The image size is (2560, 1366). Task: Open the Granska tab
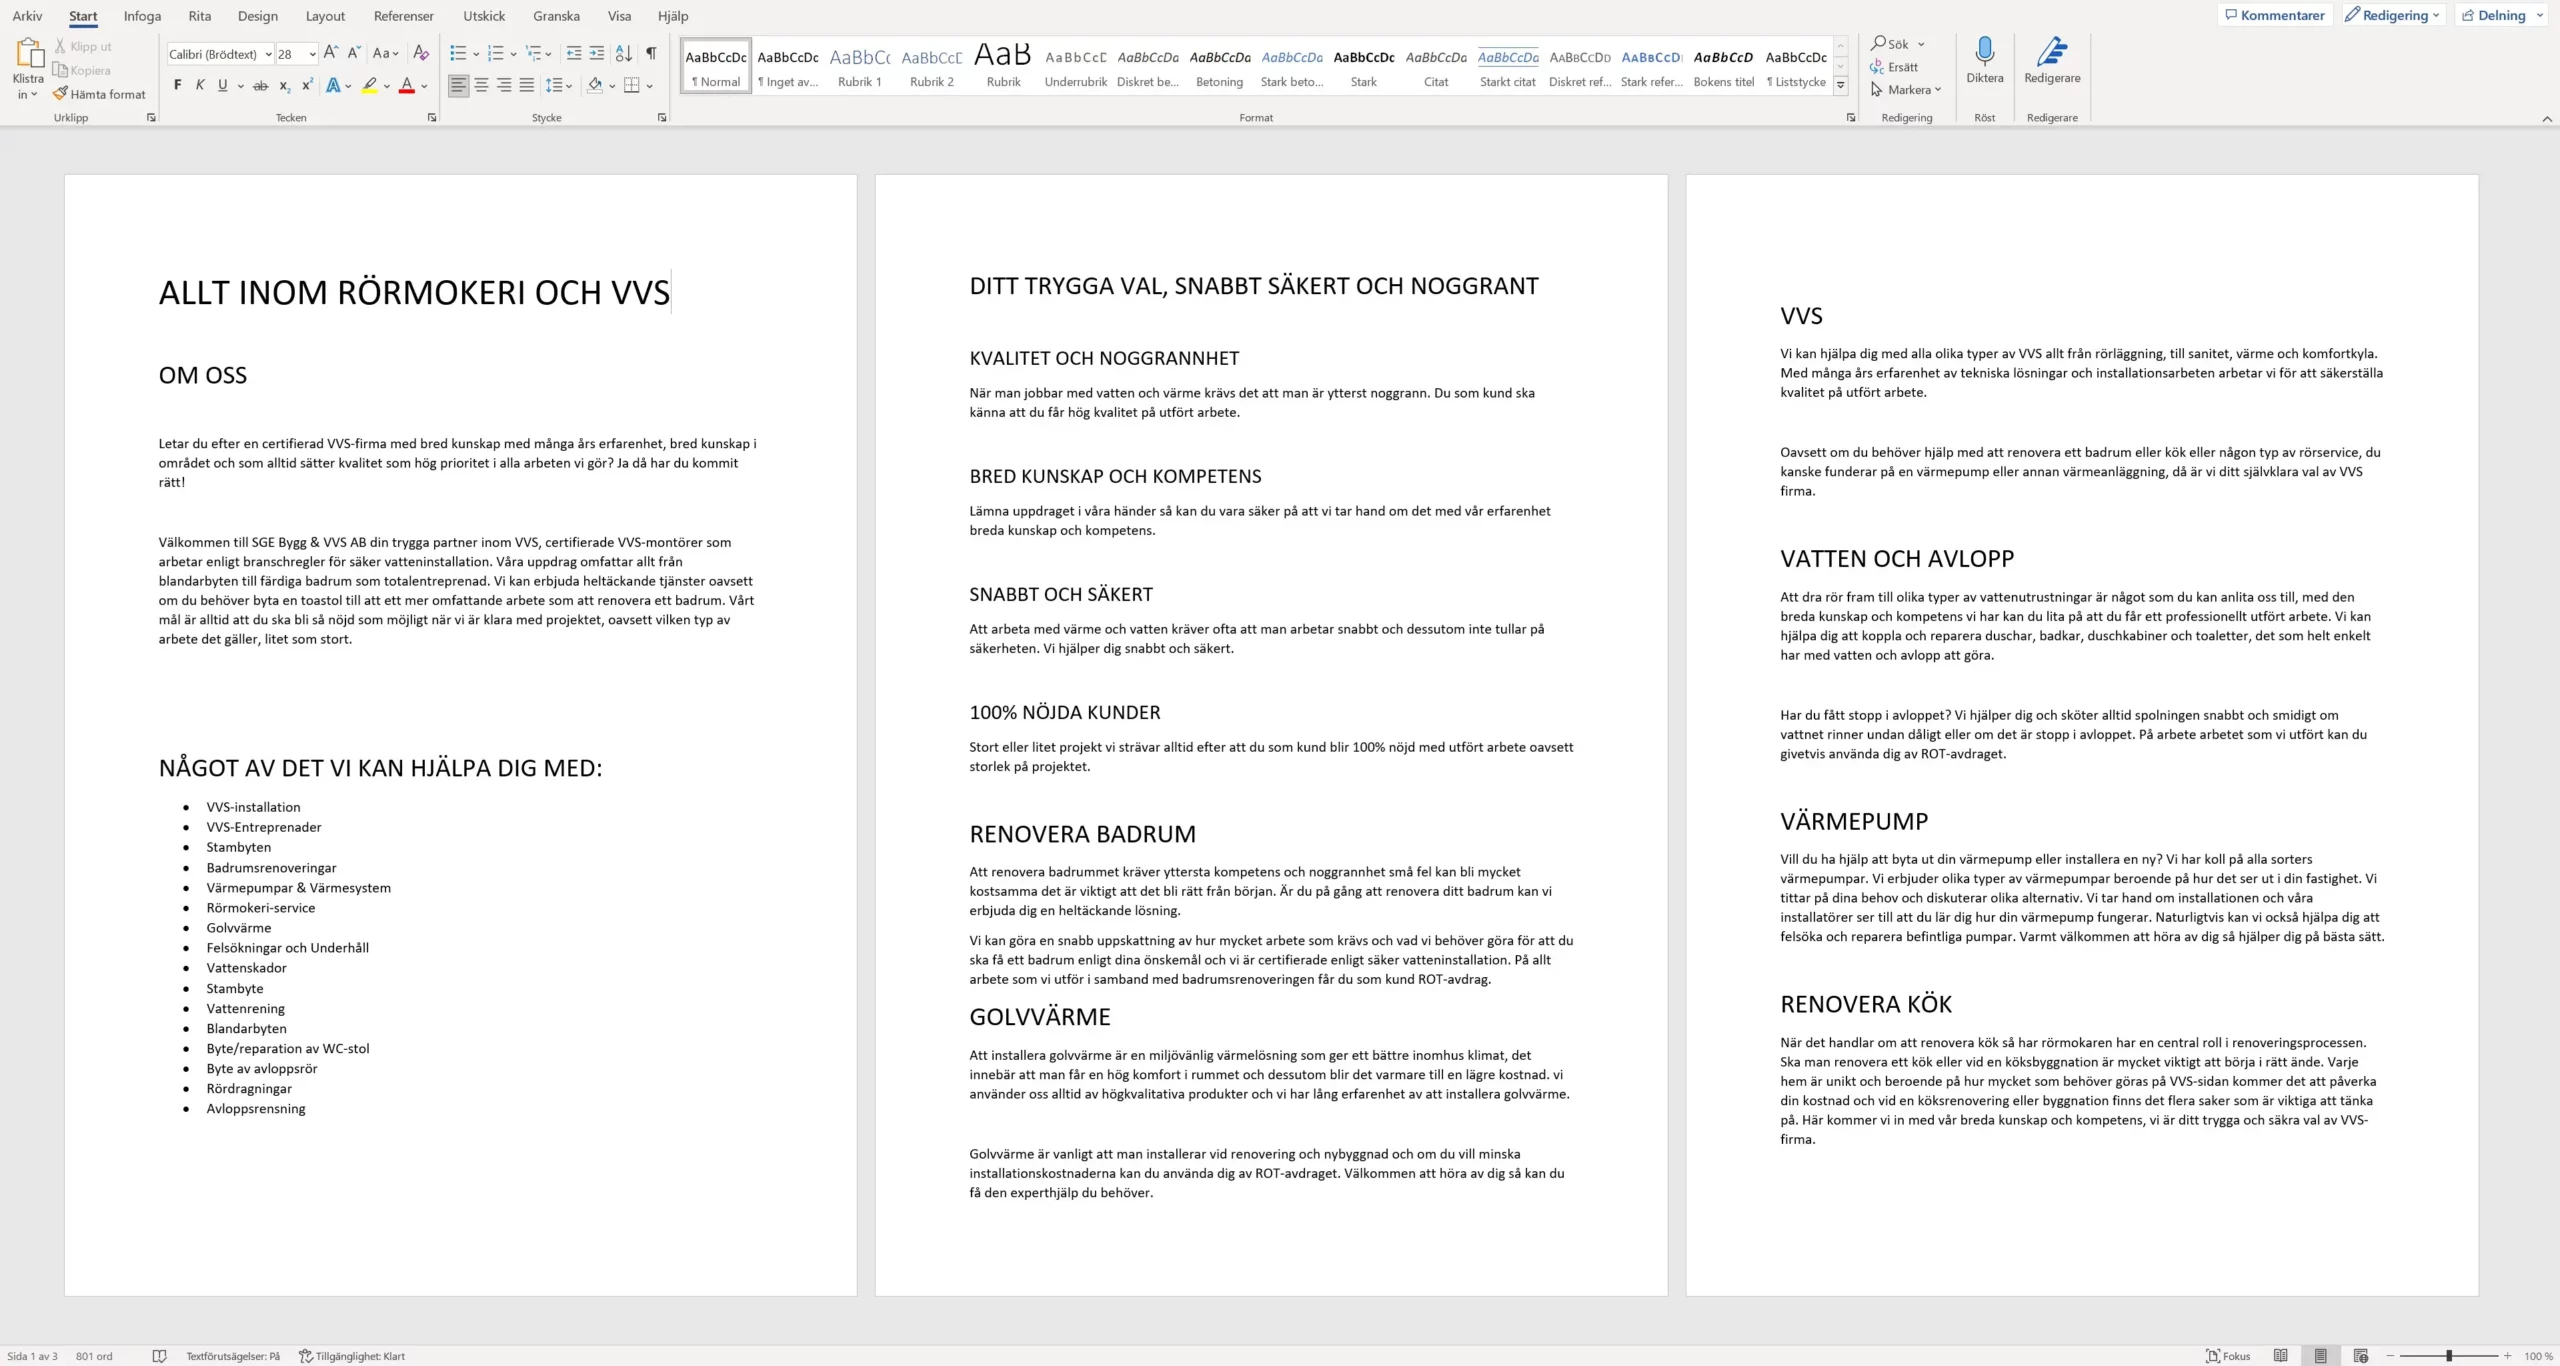point(556,16)
